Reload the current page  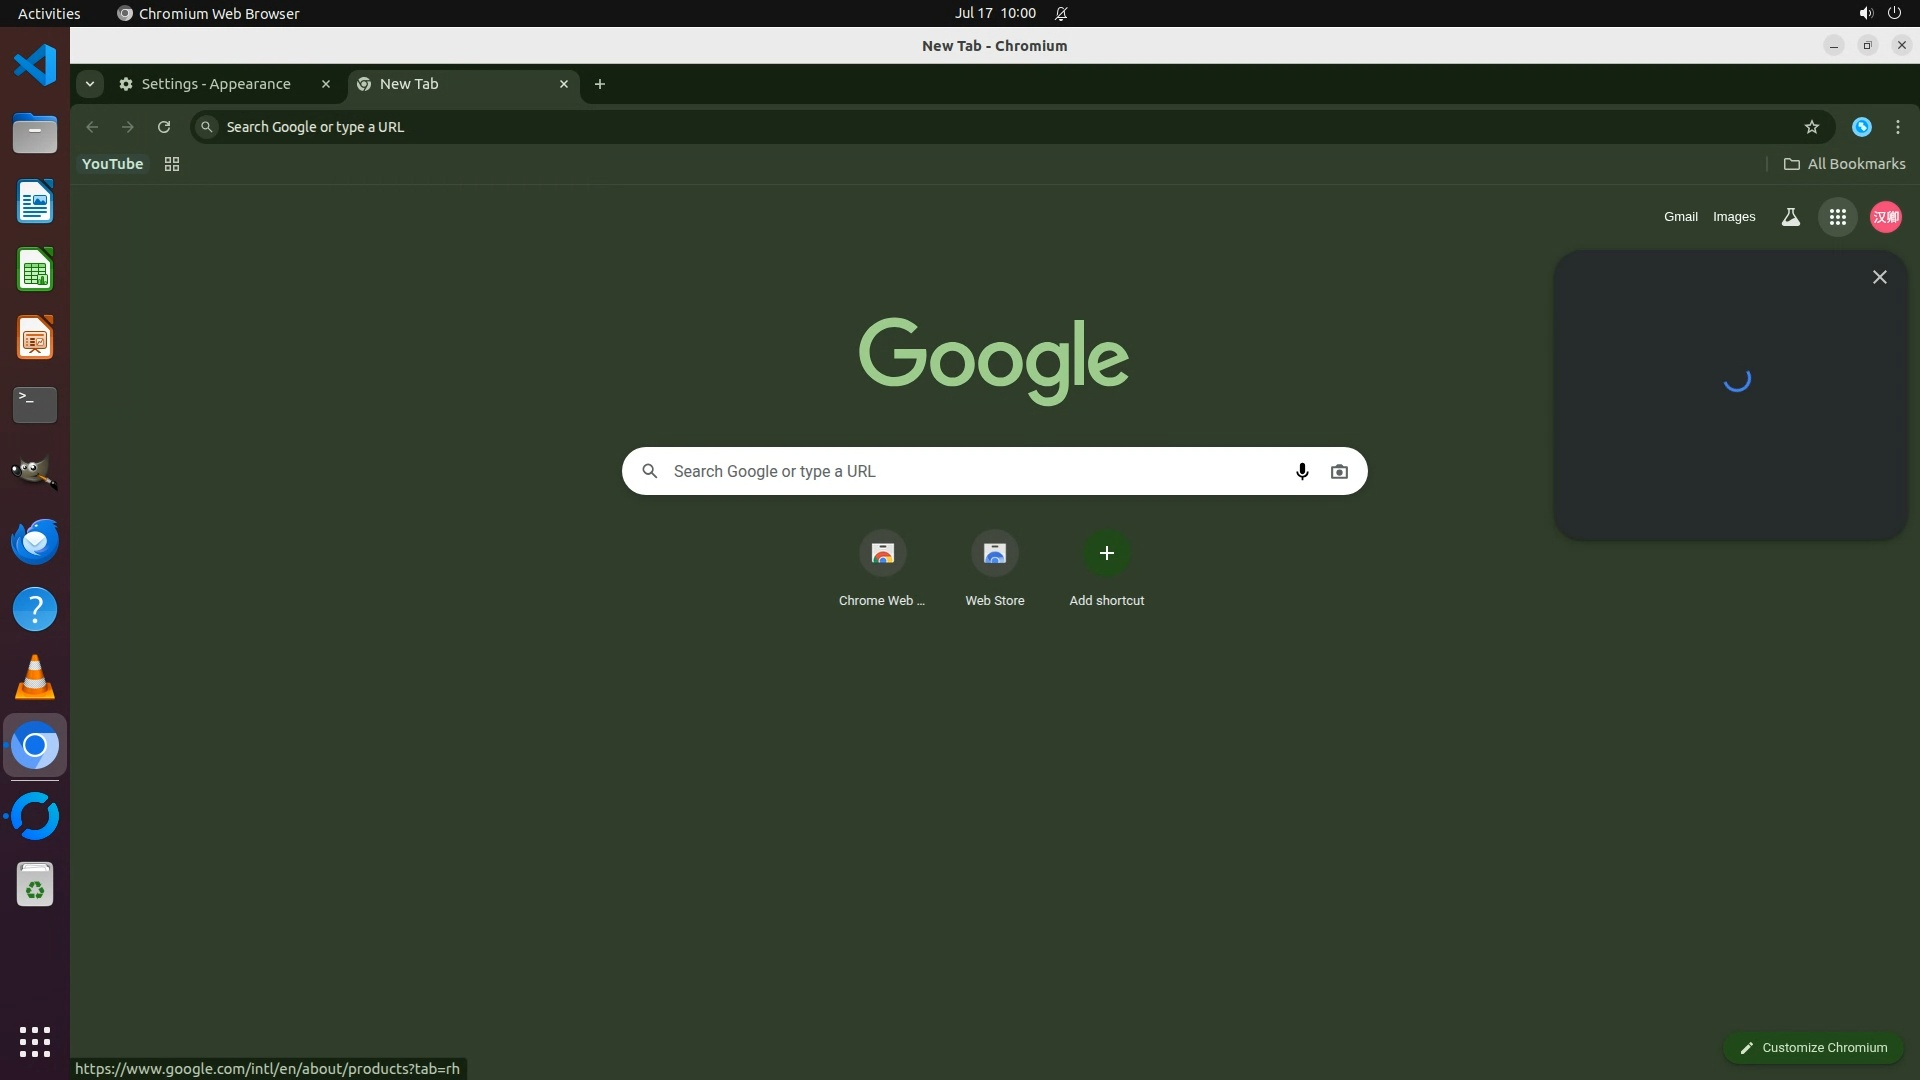164,127
